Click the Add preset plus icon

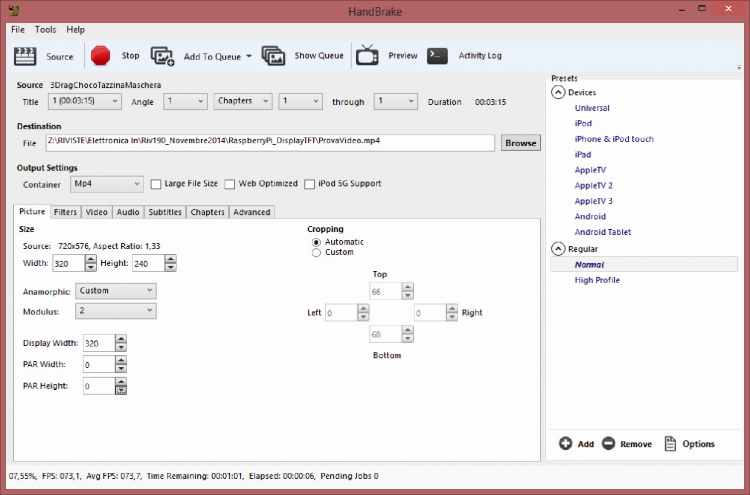tap(565, 443)
